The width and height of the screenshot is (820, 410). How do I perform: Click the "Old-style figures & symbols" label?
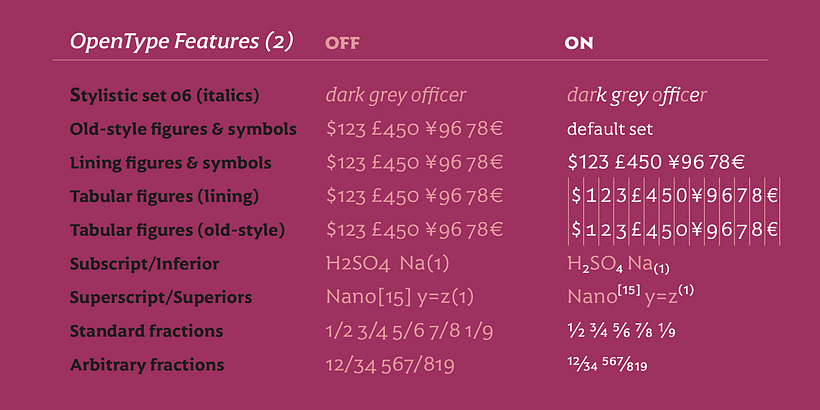(183, 129)
